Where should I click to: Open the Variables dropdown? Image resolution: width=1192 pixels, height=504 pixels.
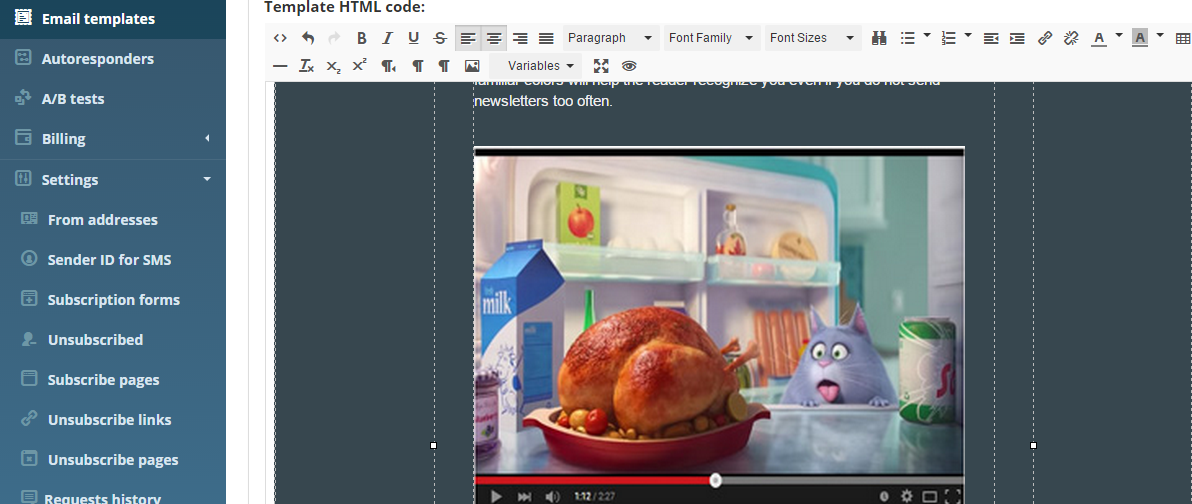(536, 66)
